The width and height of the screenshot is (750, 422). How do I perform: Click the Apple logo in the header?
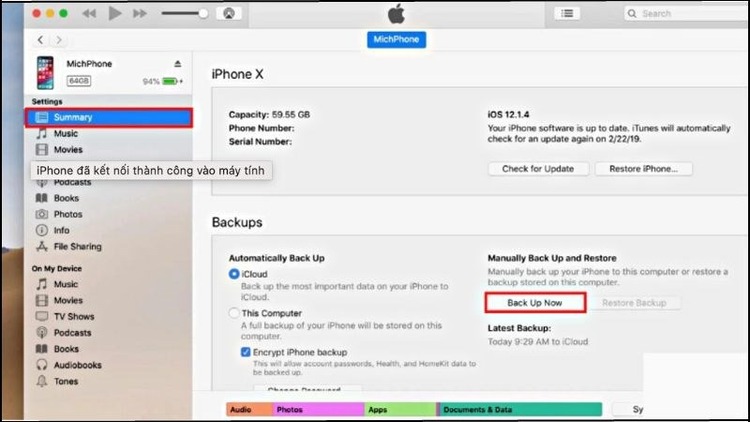[397, 14]
